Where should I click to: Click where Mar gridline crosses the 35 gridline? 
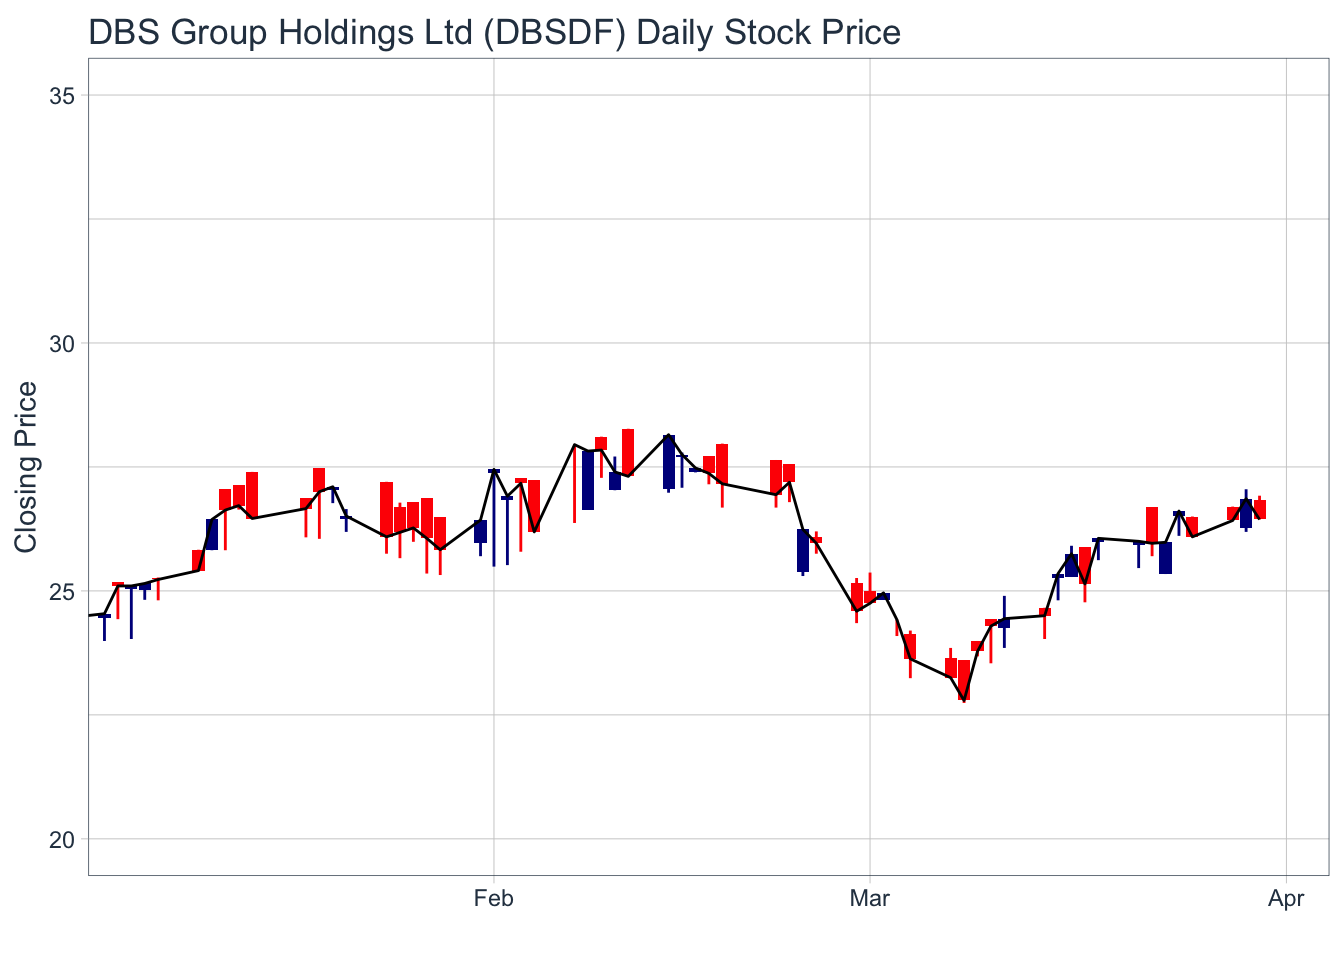click(870, 95)
